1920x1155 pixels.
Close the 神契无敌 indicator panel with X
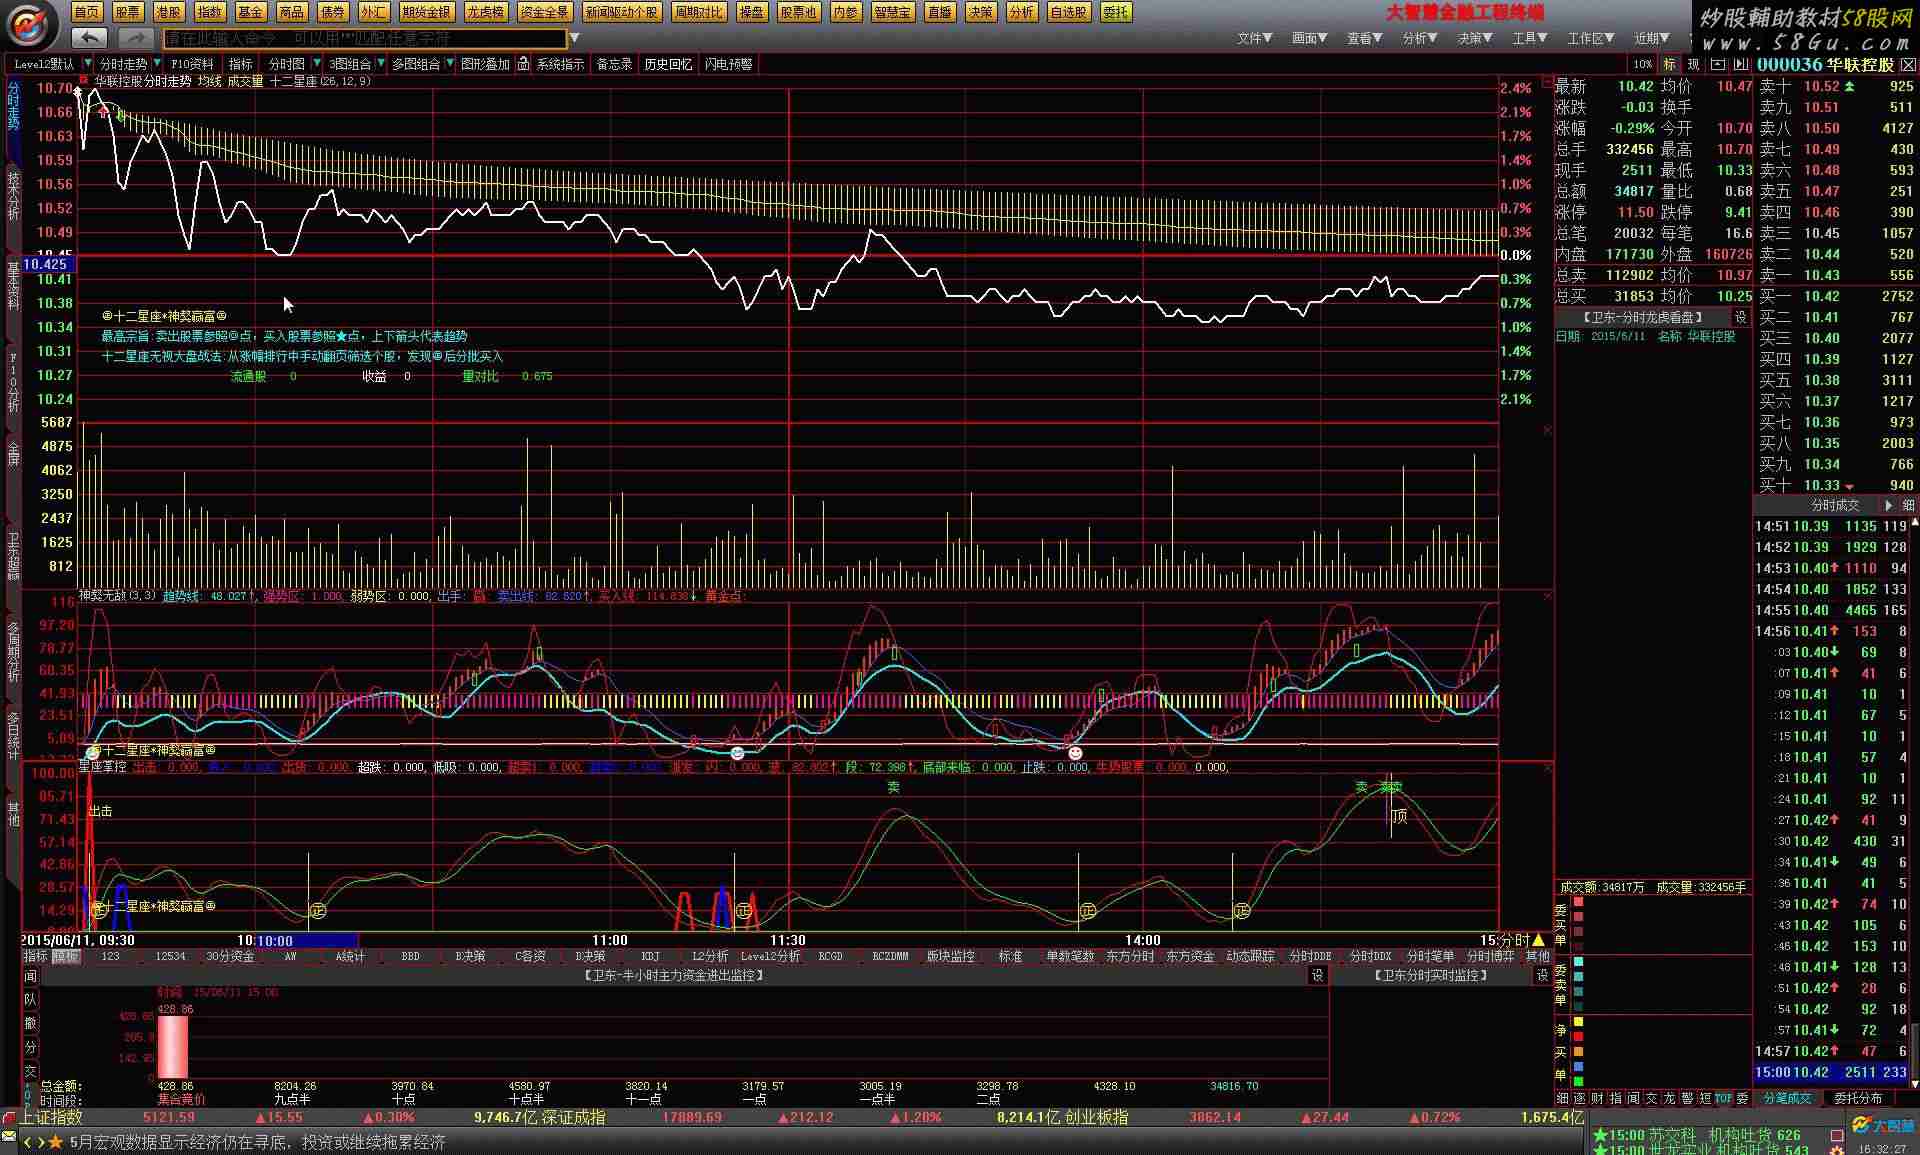[1547, 597]
